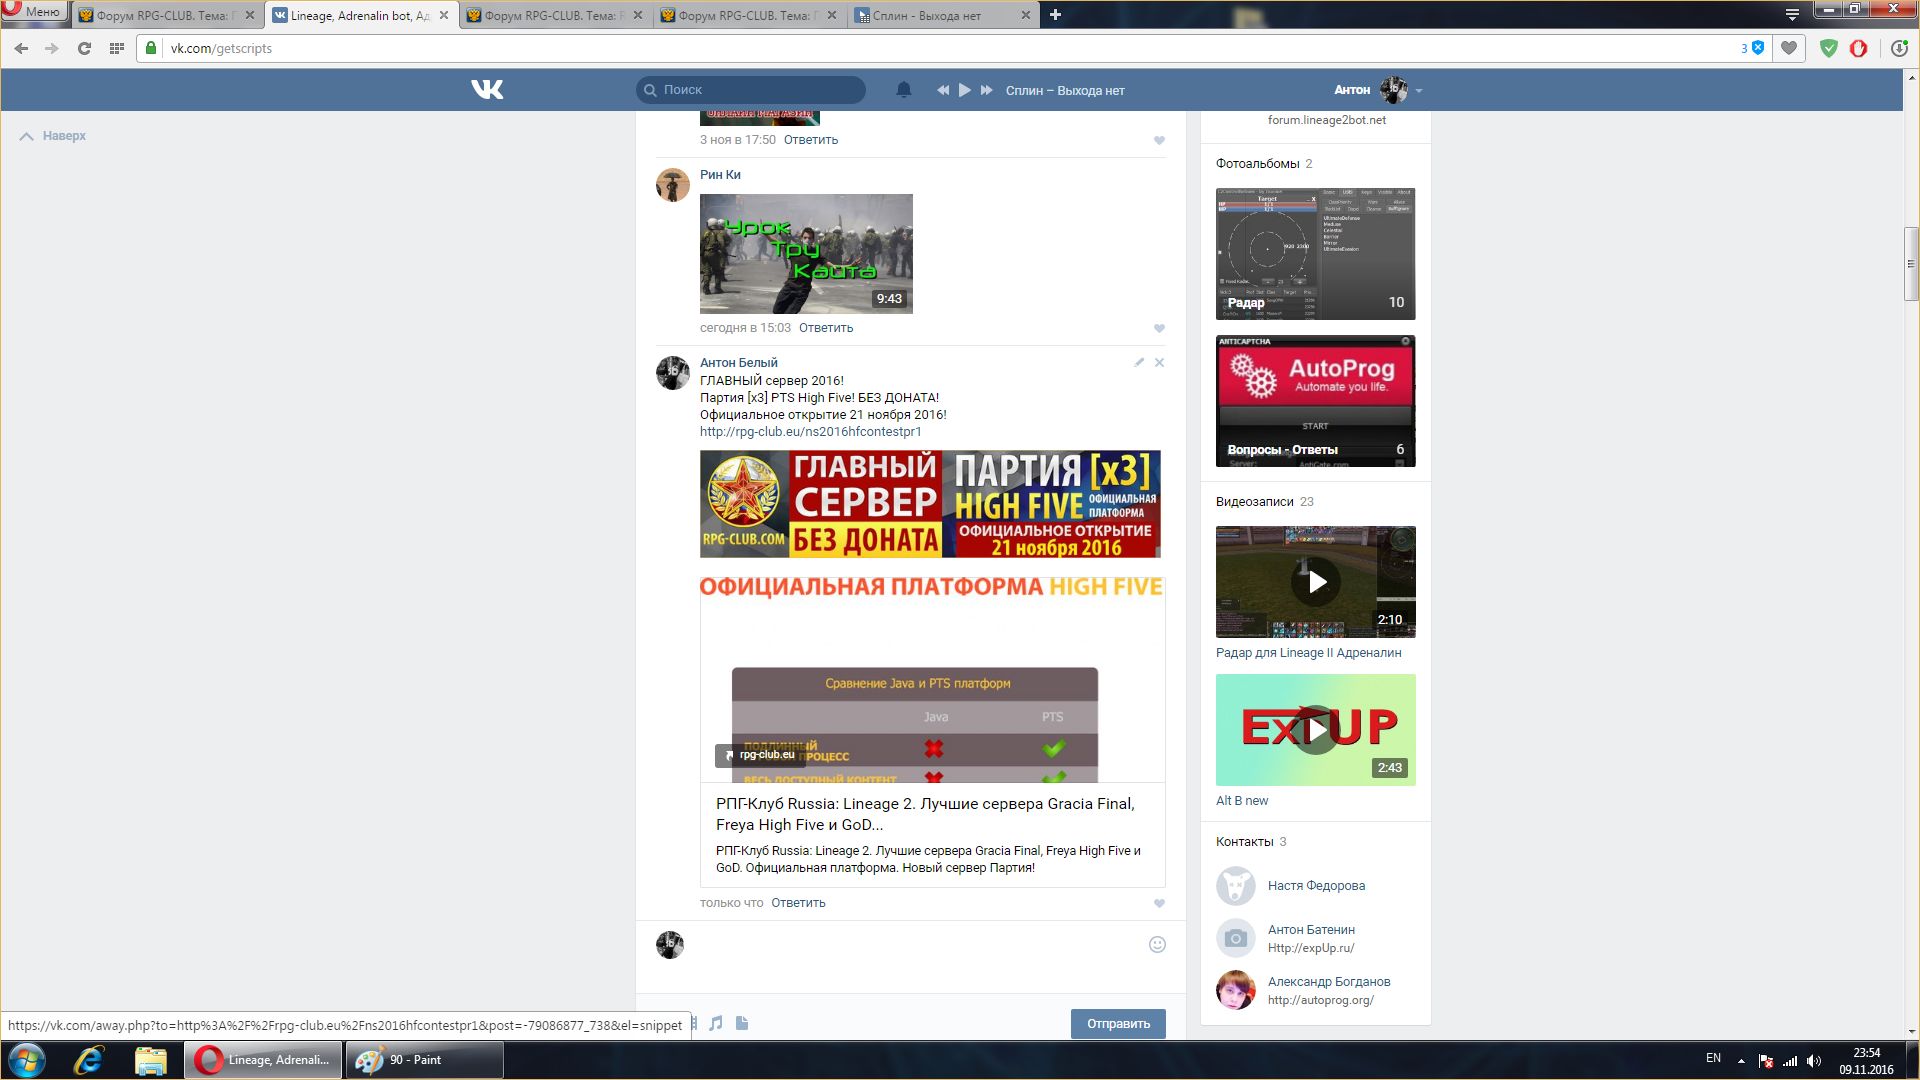Open the РПГ-Клуб Russia link snippet title
This screenshot has width=1920, height=1080.
point(925,814)
